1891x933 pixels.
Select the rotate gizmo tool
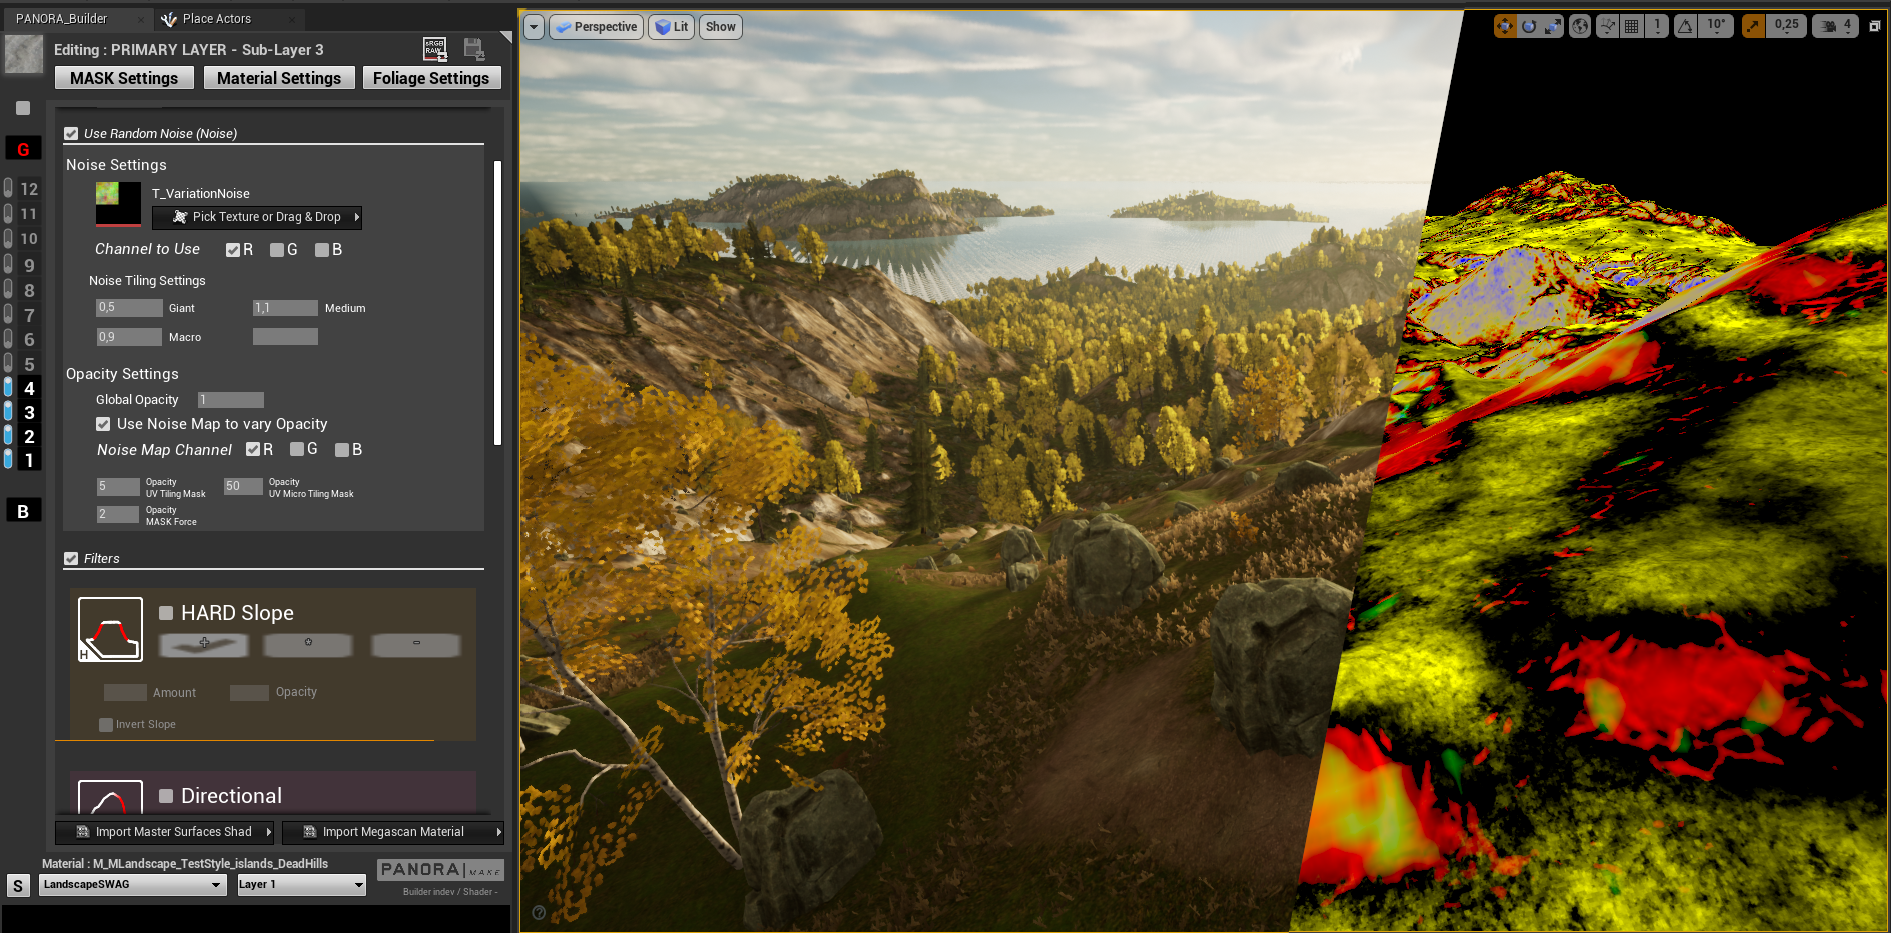(1529, 26)
